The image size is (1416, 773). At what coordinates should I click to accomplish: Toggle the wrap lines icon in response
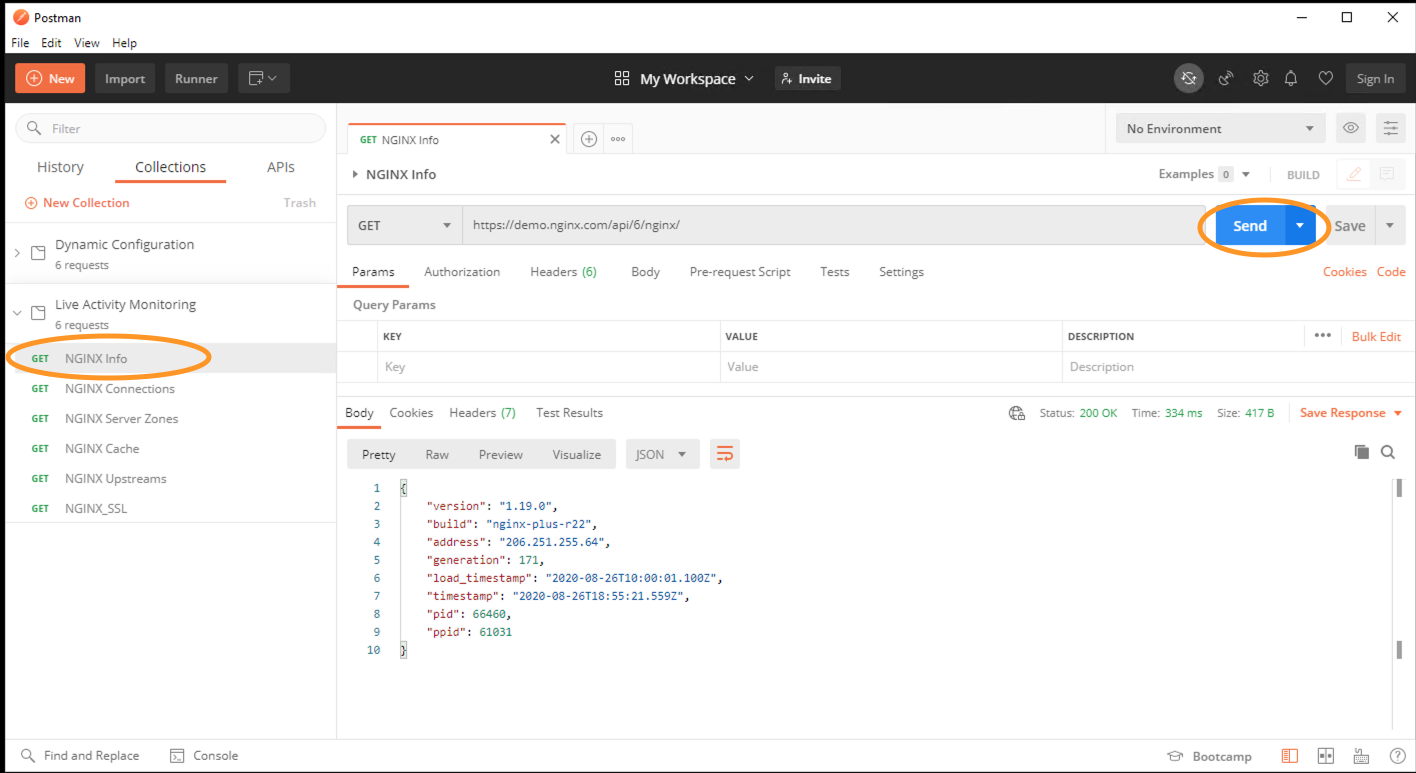pyautogui.click(x=725, y=454)
